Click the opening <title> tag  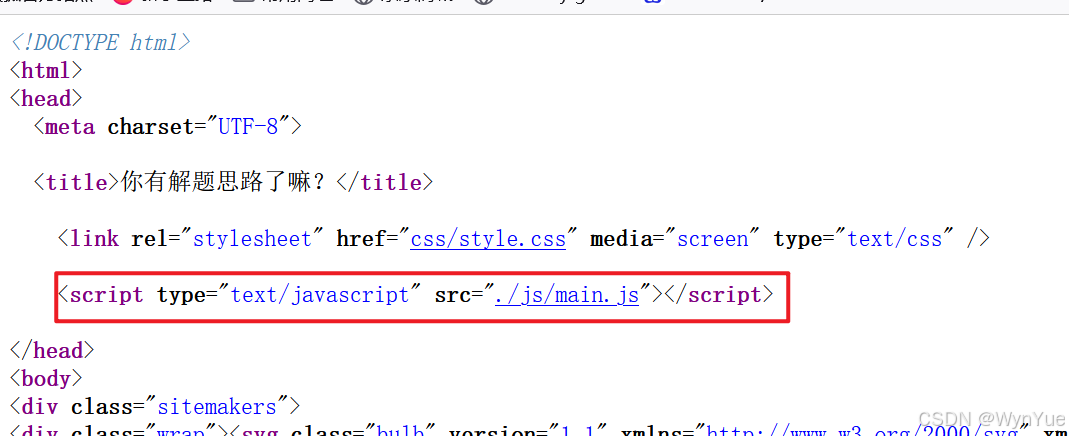pyautogui.click(x=76, y=183)
